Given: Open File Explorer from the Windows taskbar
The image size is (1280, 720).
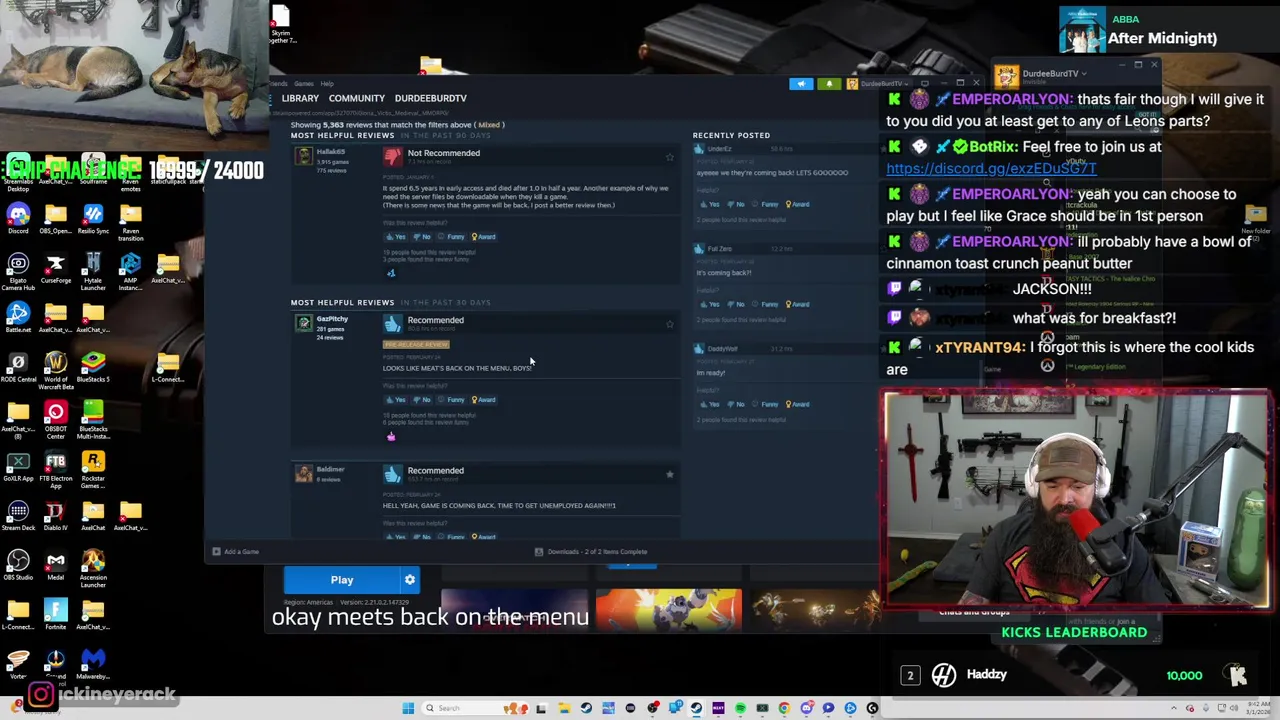Looking at the screenshot, I should (564, 708).
